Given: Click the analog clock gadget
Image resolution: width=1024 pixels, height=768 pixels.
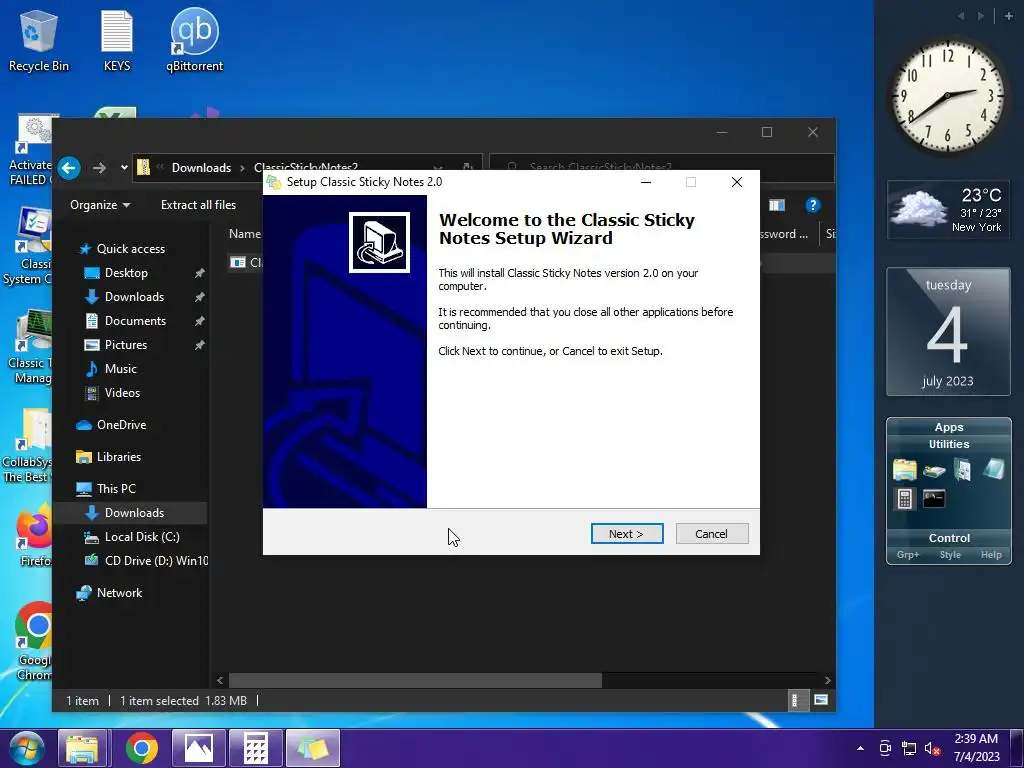Looking at the screenshot, I should pyautogui.click(x=948, y=95).
